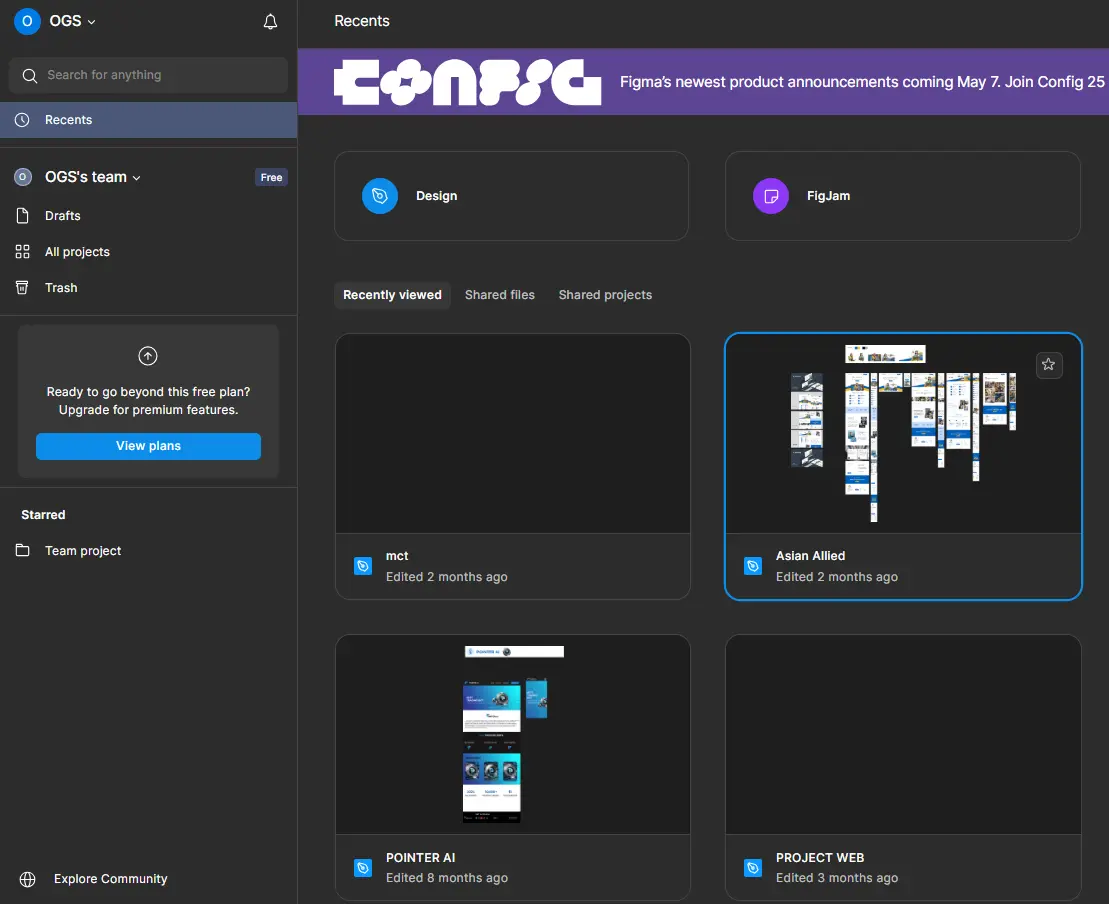The width and height of the screenshot is (1109, 904).
Task: Click the Drafts file icon
Action: pos(23,216)
